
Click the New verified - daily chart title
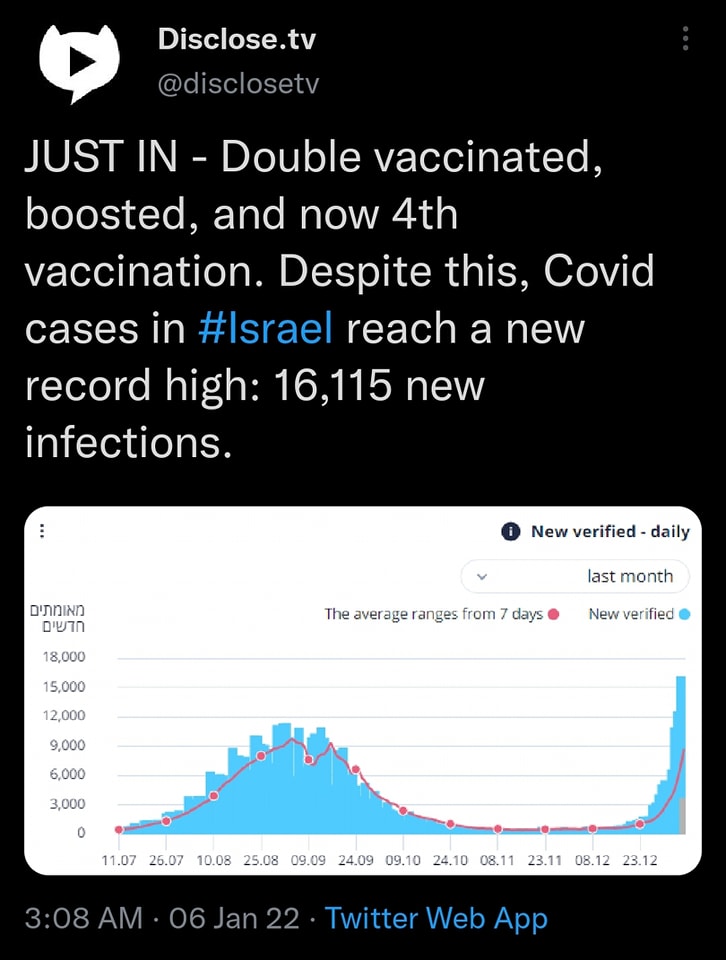click(x=610, y=532)
